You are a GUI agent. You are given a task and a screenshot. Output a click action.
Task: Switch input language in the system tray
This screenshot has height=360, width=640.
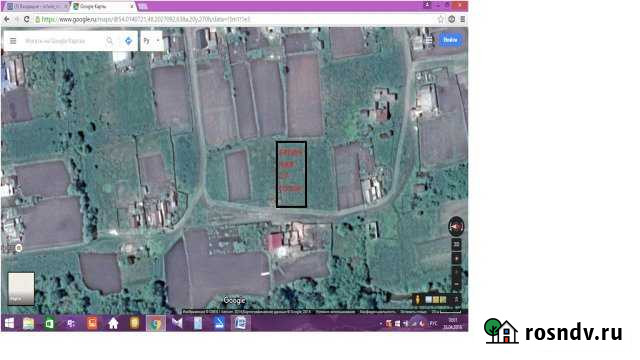(x=433, y=324)
